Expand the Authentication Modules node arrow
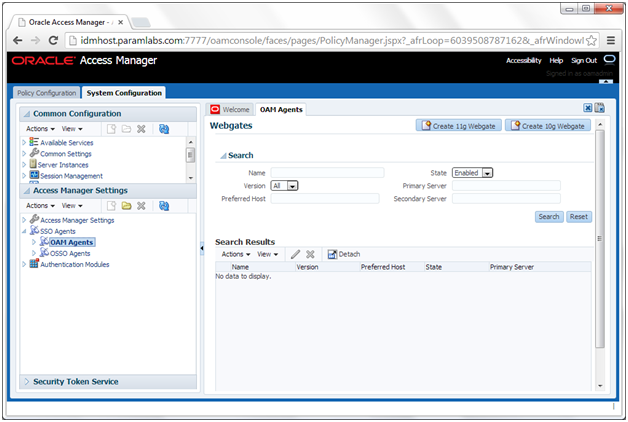Screen dimensions: 628x422 [x=24, y=264]
